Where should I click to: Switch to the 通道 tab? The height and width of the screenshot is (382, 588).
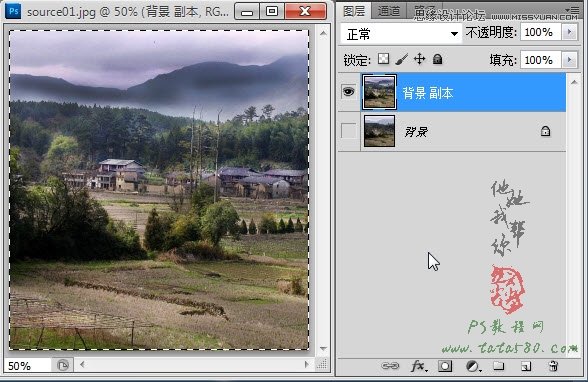388,11
